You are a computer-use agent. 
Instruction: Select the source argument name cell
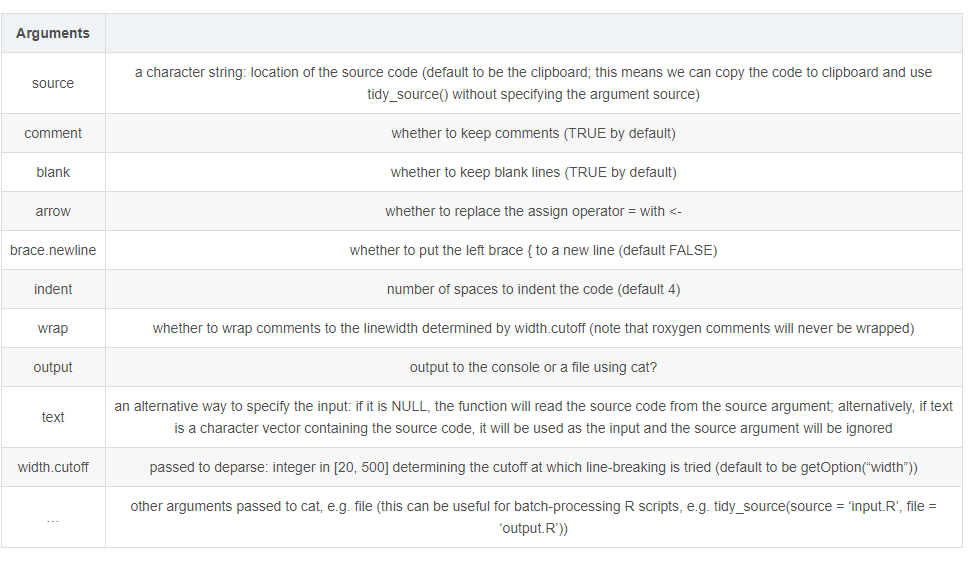click(53, 83)
